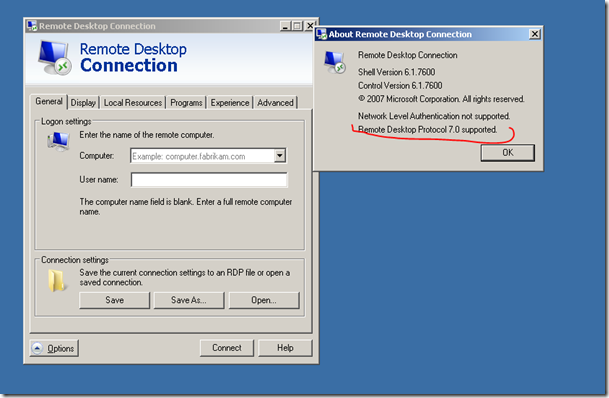Click the 'User name:' label
609x398 pixels.
[99, 180]
